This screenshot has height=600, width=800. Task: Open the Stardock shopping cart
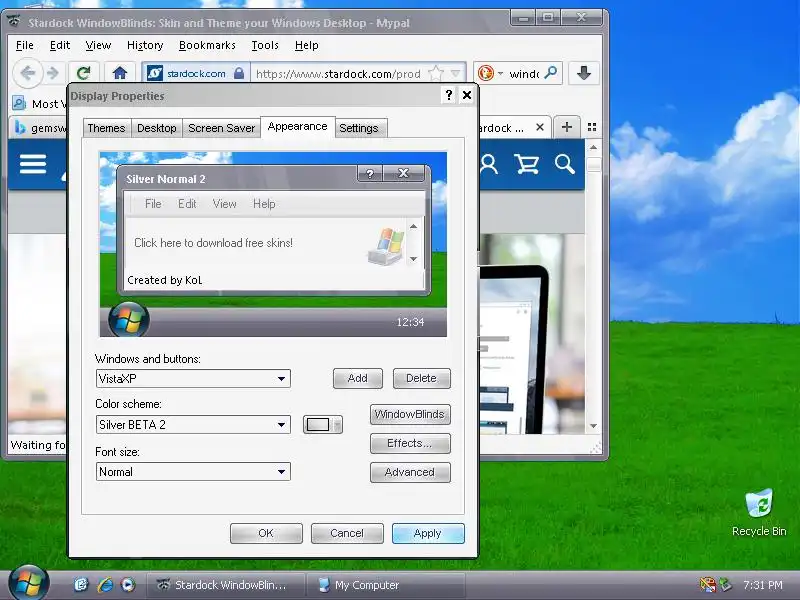tap(527, 164)
